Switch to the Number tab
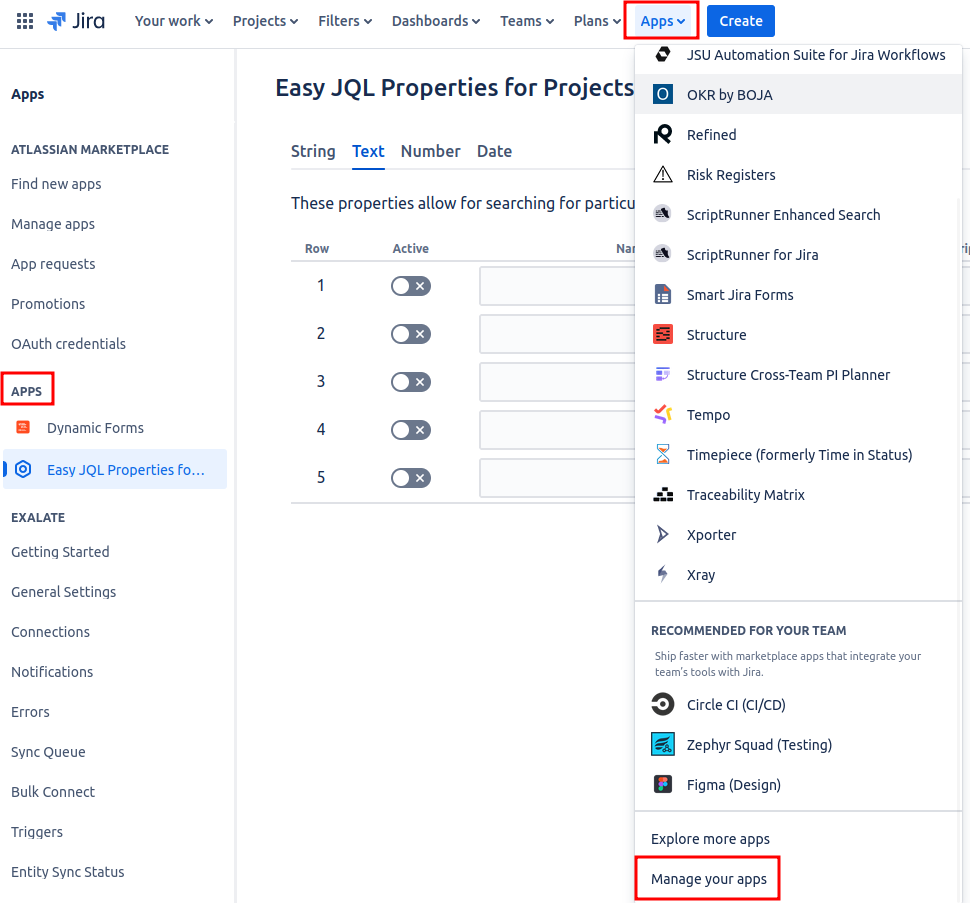Image resolution: width=970 pixels, height=903 pixels. click(x=430, y=151)
